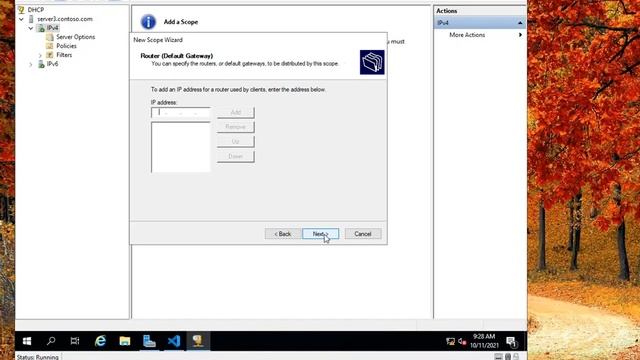Click the Add a Scope heading text

tap(181, 22)
